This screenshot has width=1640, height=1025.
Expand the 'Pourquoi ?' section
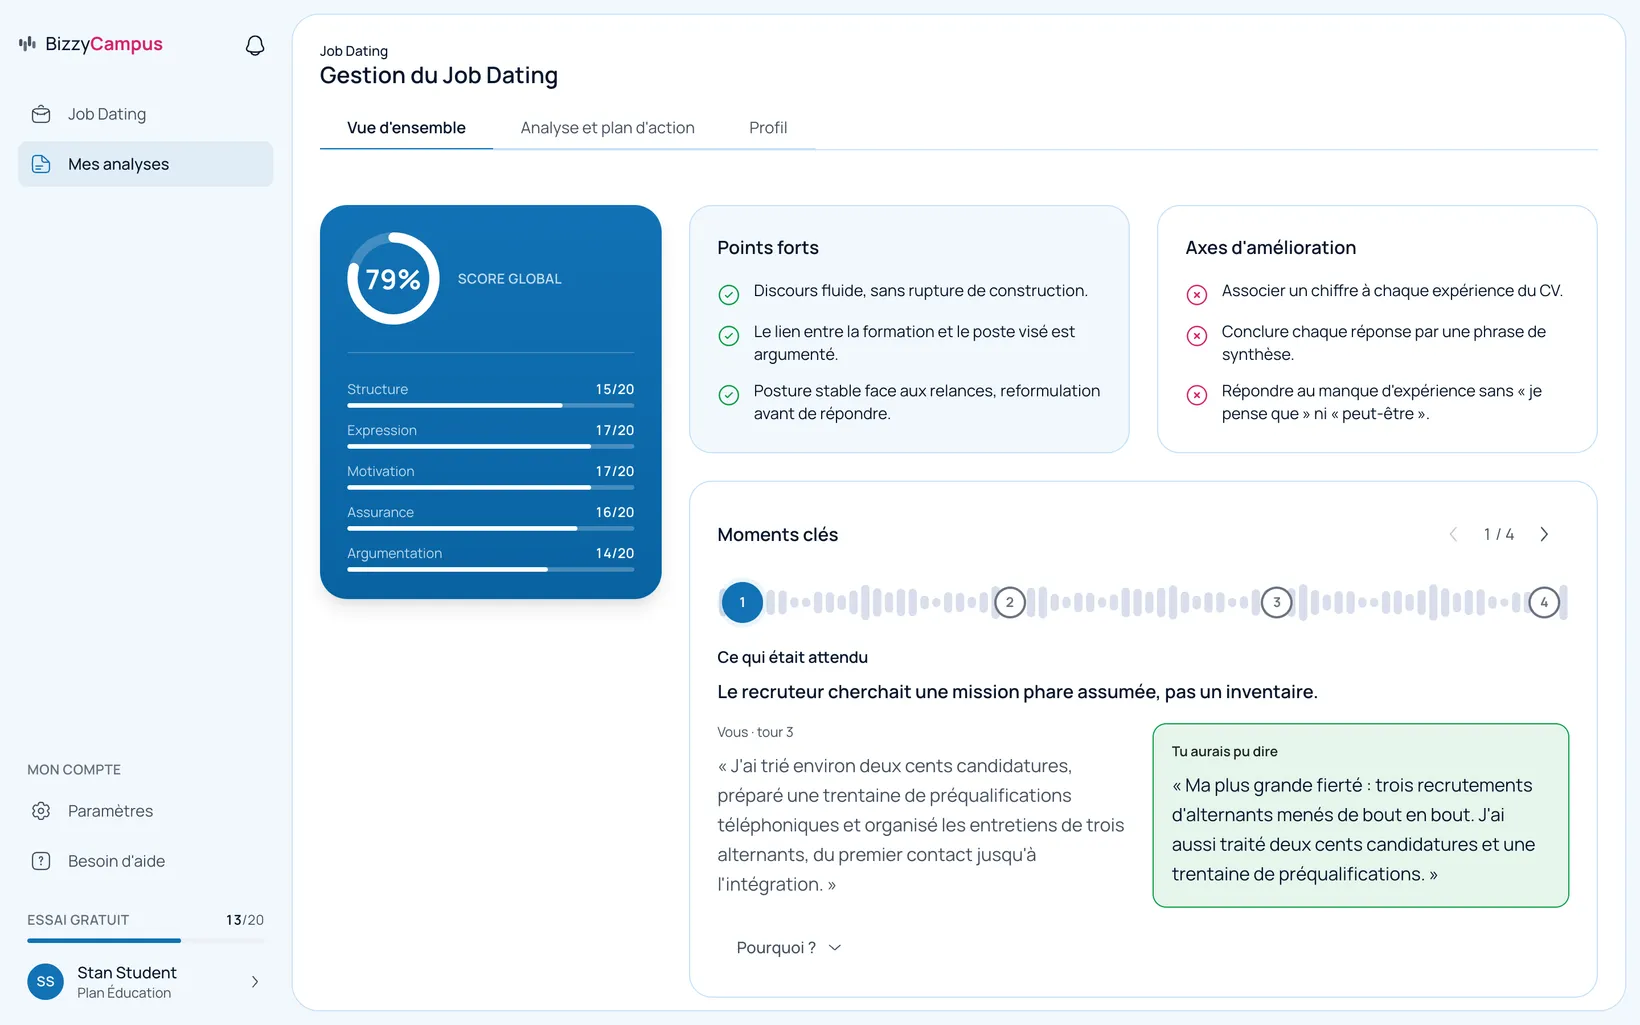pyautogui.click(x=789, y=948)
